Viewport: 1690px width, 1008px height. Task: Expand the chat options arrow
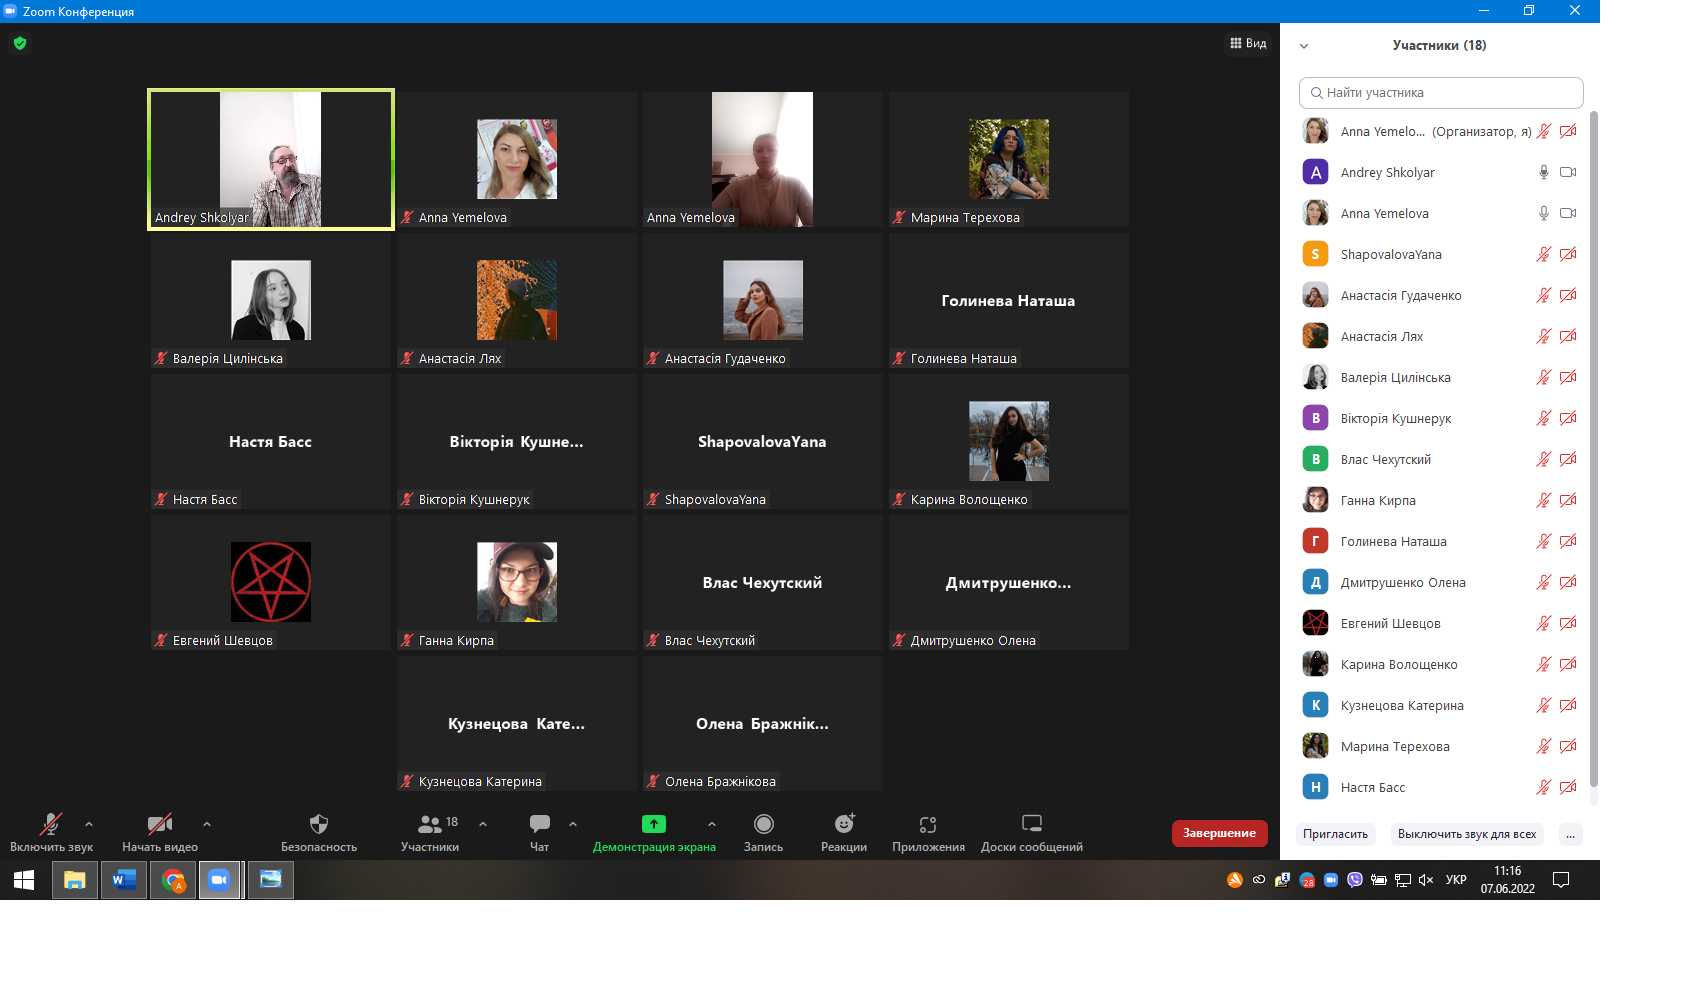(573, 824)
